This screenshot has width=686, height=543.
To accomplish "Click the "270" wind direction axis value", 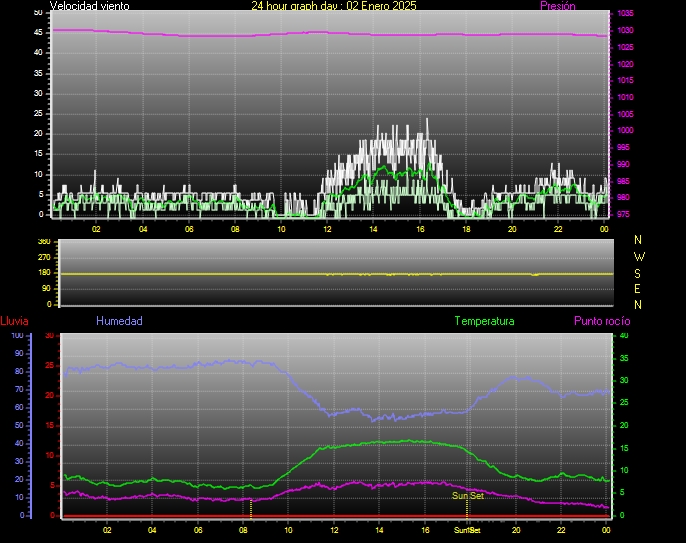I will [44, 257].
